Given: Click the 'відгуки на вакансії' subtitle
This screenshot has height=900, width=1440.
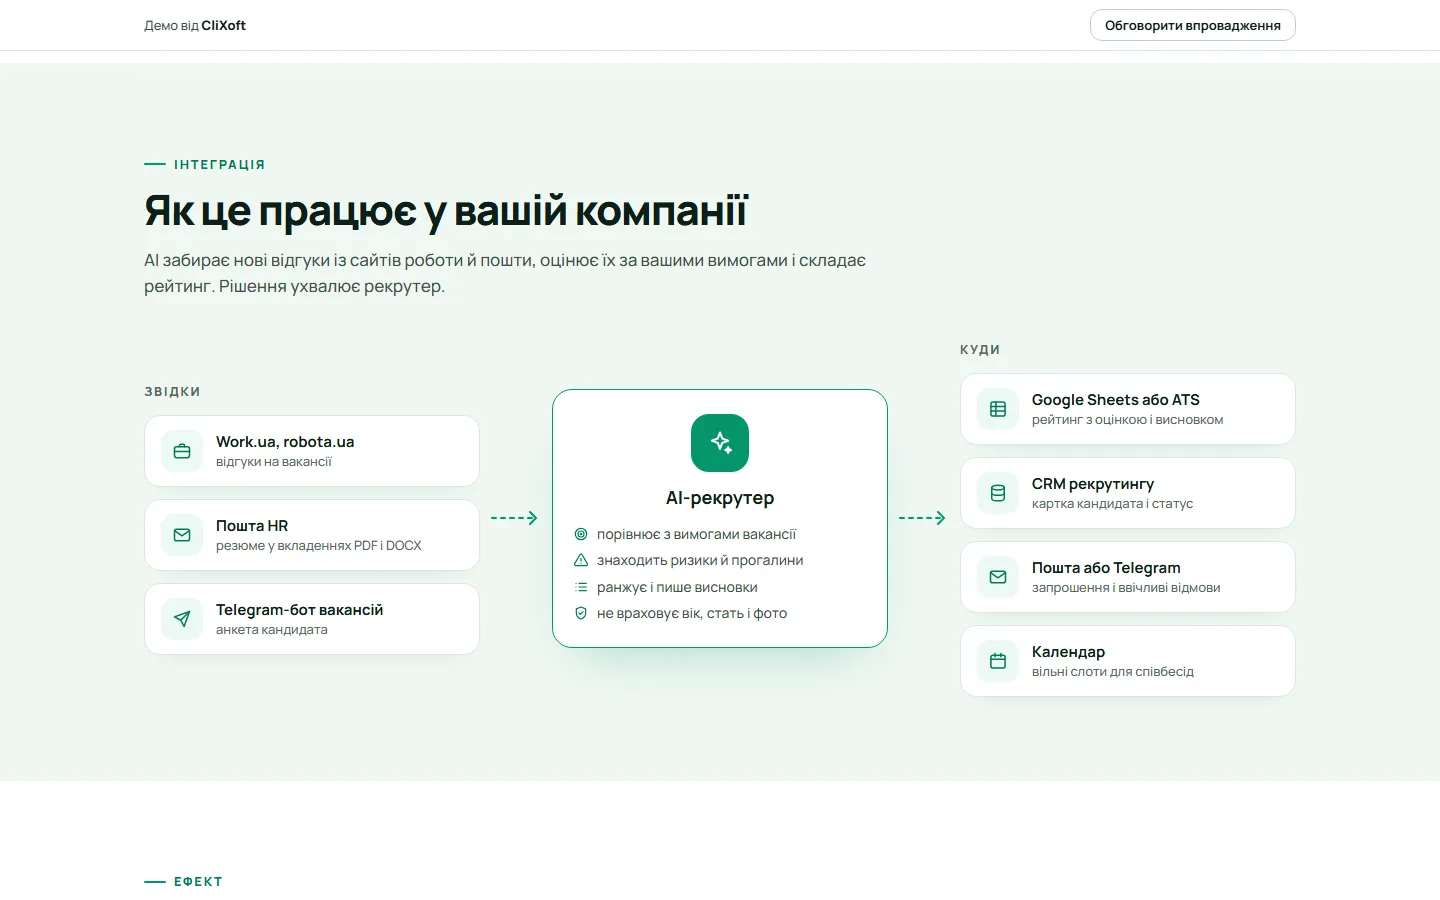Looking at the screenshot, I should [274, 462].
